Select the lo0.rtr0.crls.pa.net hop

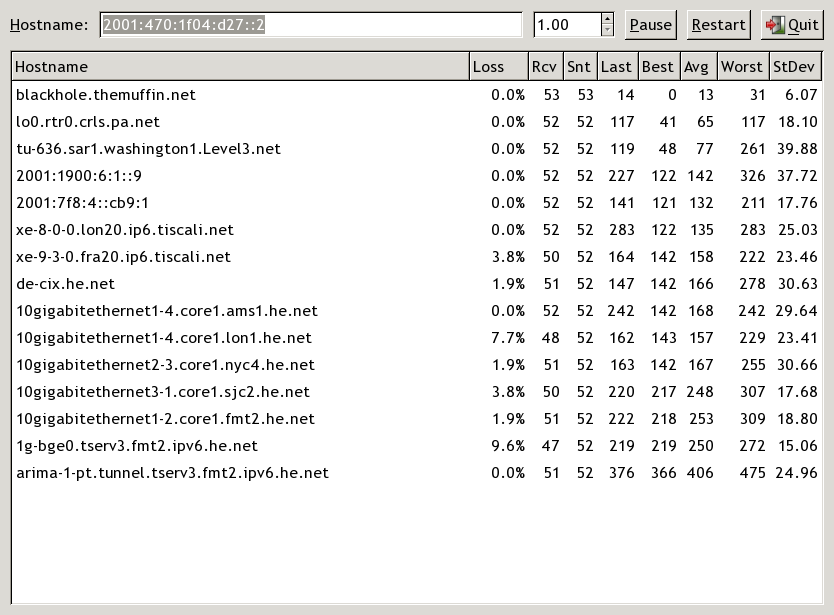(x=417, y=122)
